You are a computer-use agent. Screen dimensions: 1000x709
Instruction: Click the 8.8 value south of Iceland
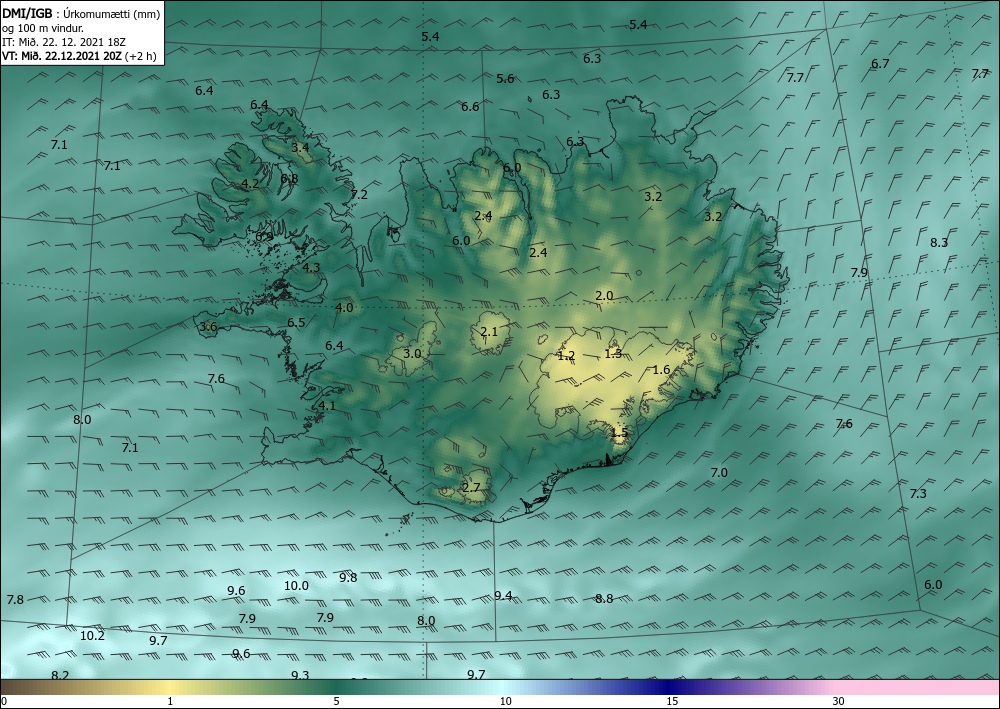point(604,598)
